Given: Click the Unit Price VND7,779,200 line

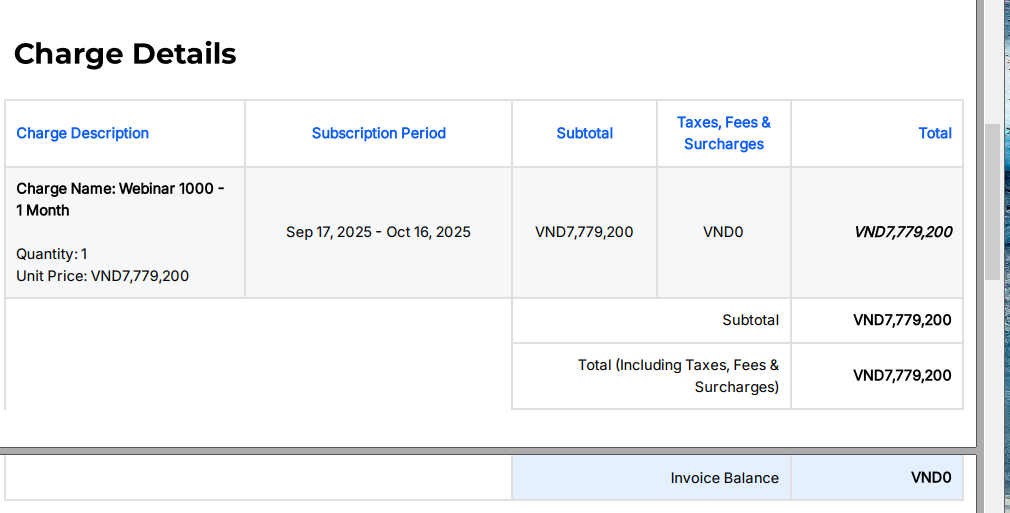Looking at the screenshot, I should (103, 276).
